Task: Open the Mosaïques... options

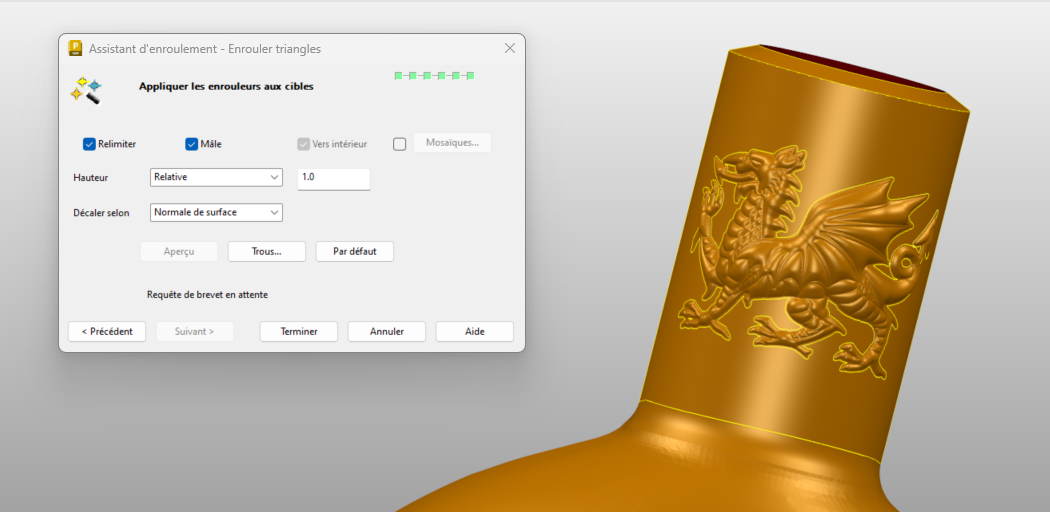Action: 452,143
